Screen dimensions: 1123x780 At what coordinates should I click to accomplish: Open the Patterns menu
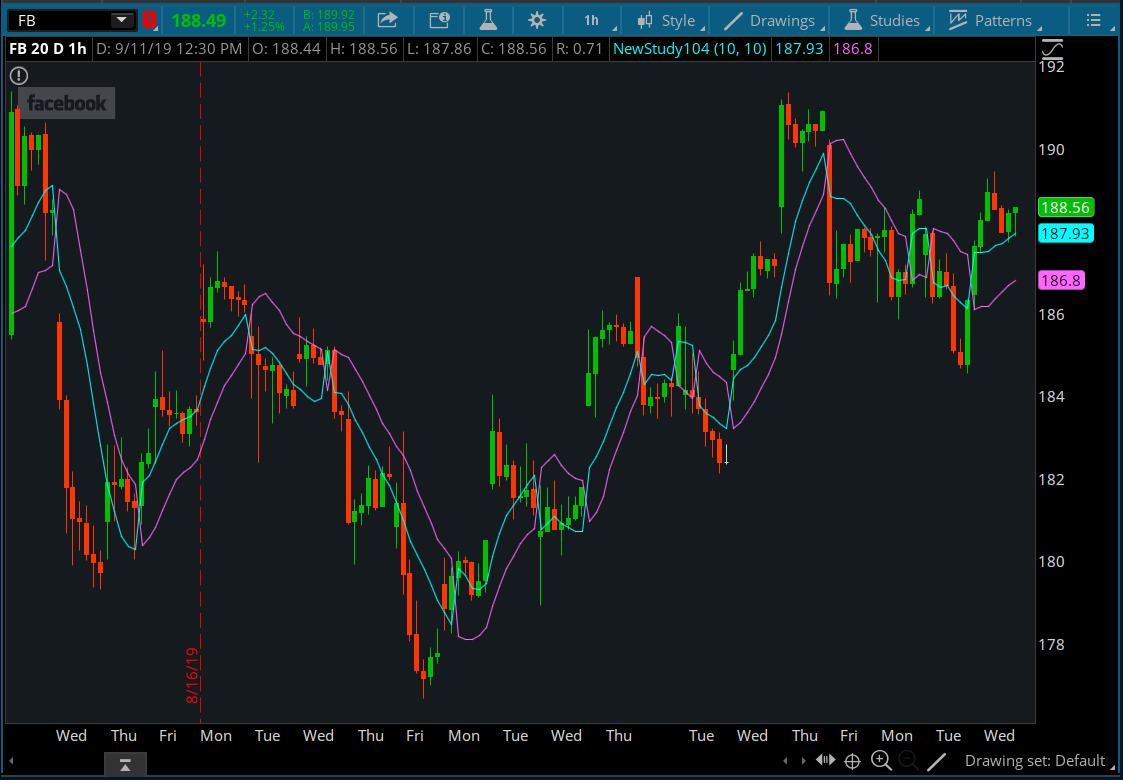pos(990,20)
